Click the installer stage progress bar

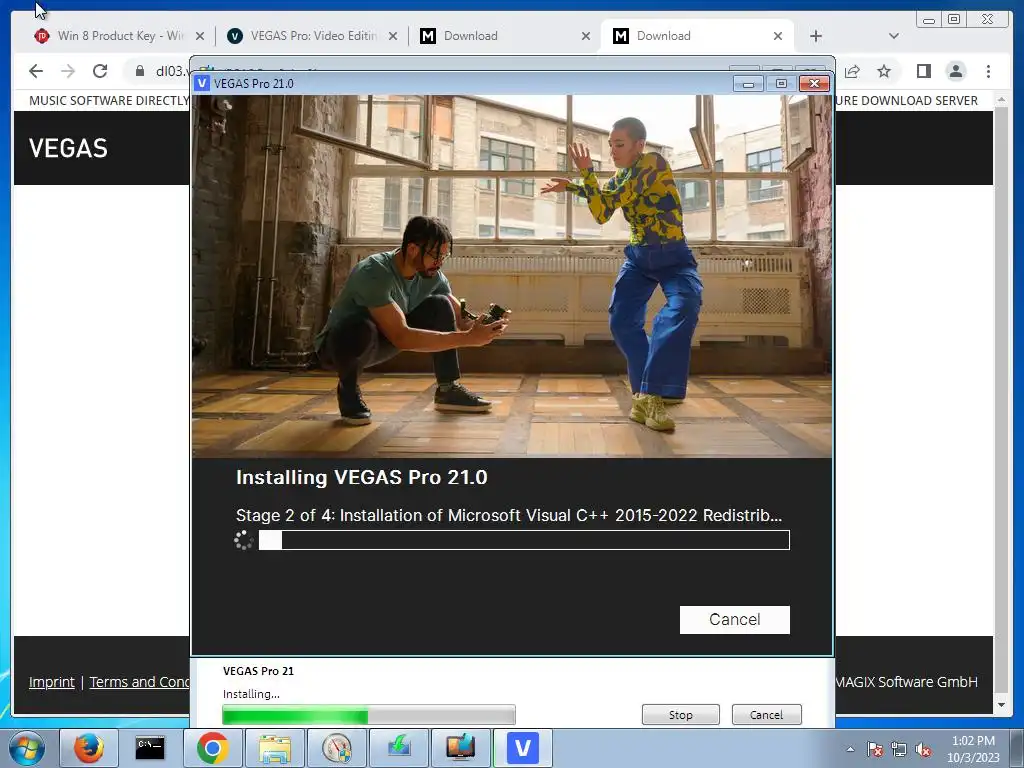pyautogui.click(x=524, y=540)
